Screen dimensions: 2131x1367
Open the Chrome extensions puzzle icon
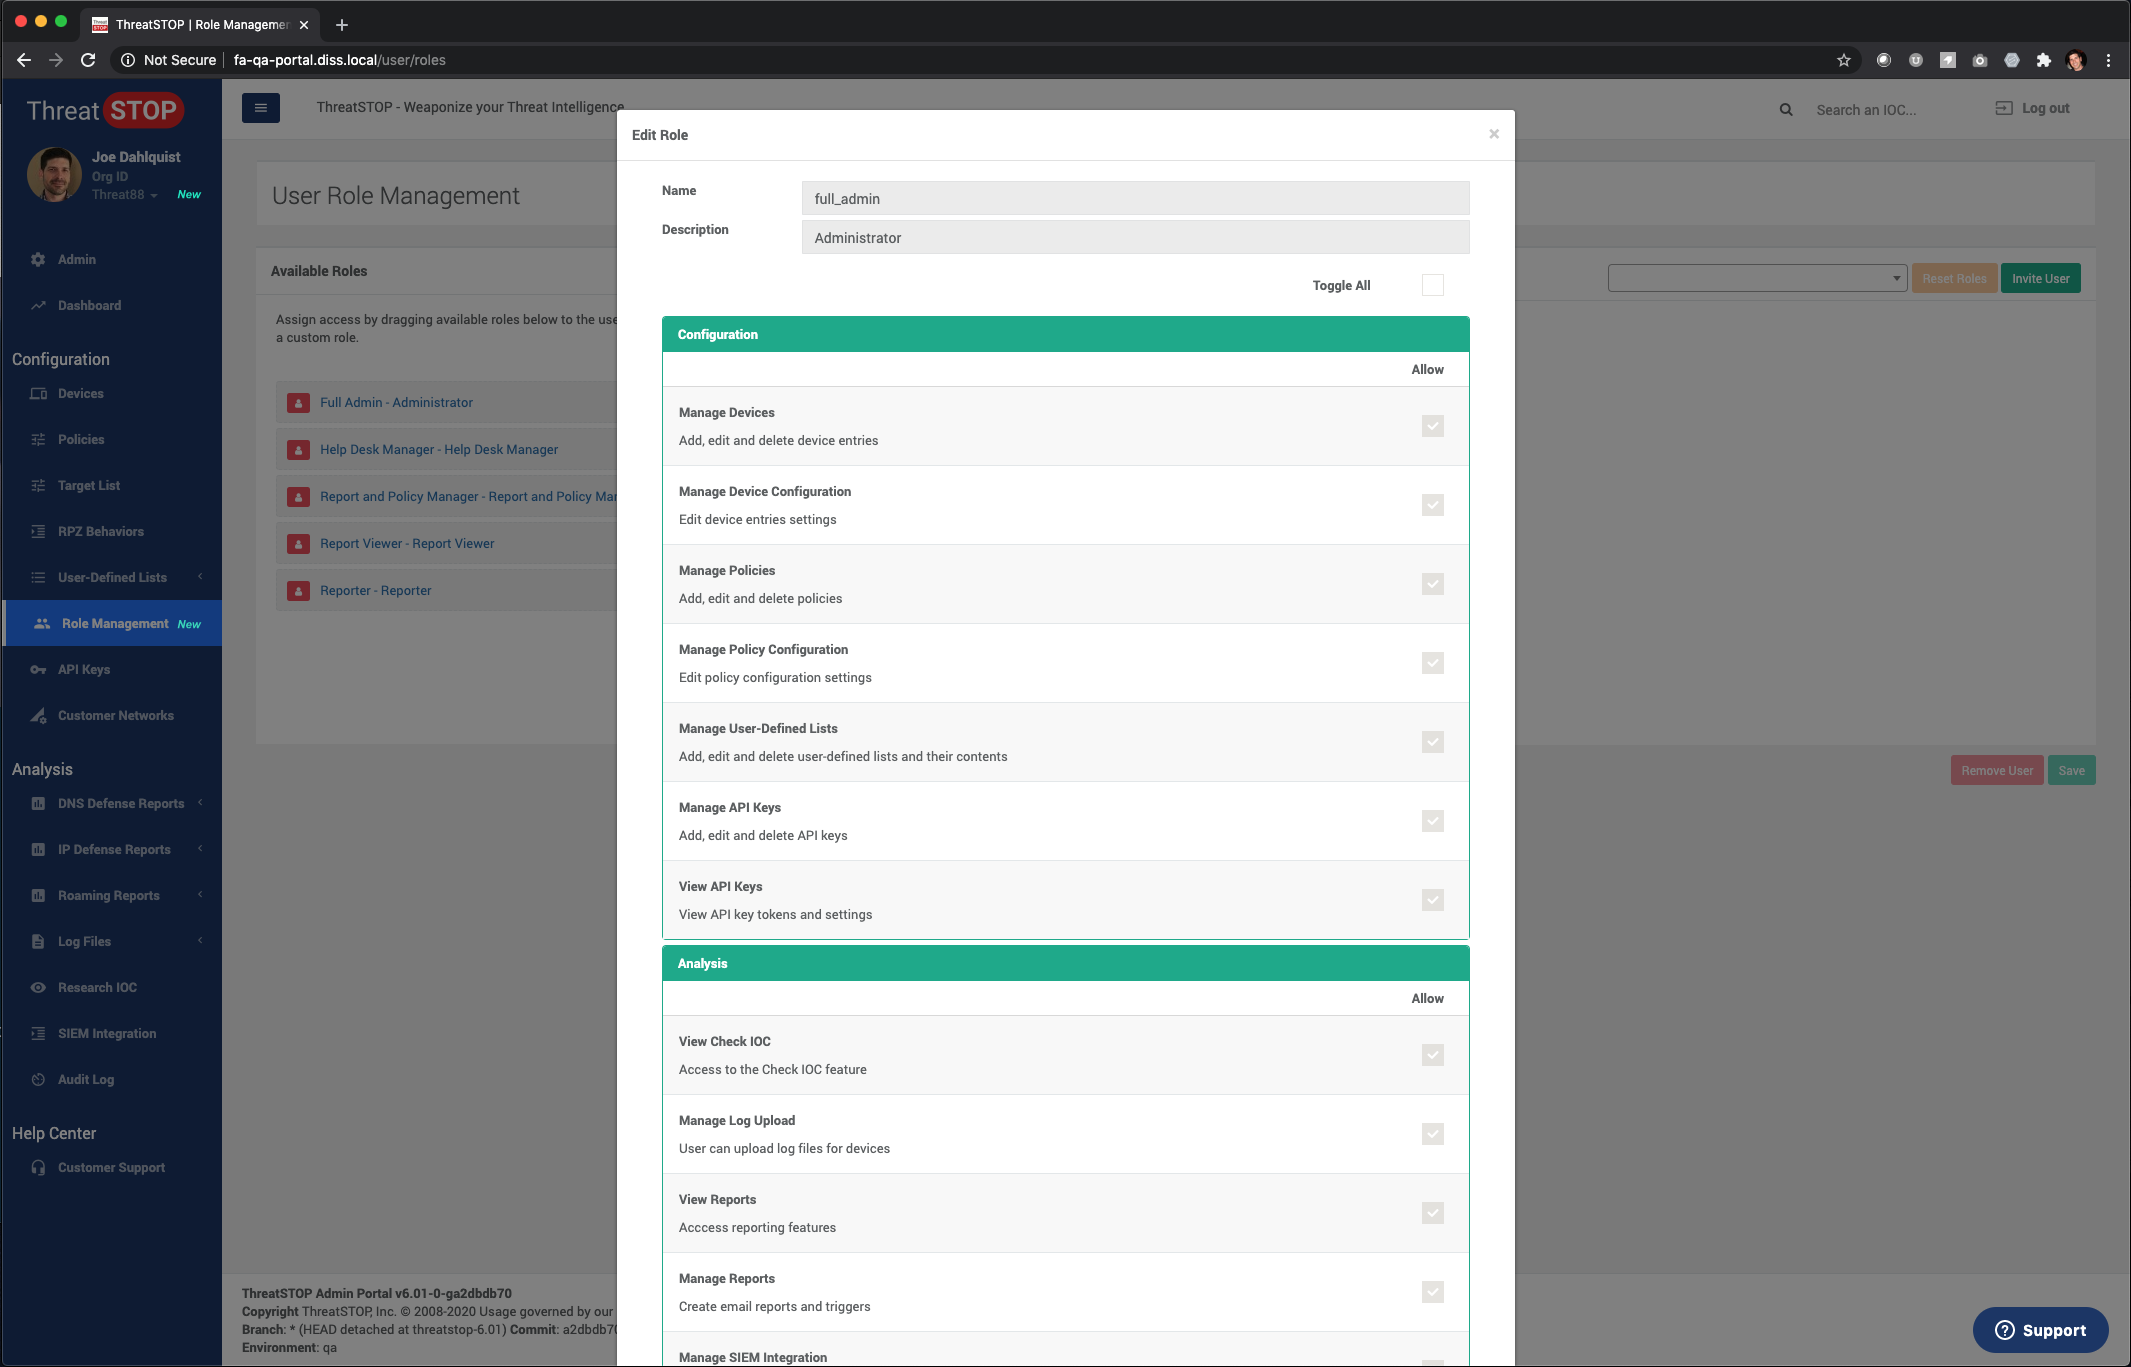2043,60
